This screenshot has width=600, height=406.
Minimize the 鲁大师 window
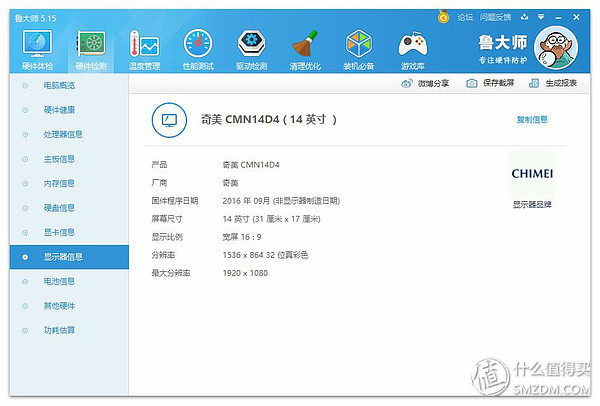[559, 18]
